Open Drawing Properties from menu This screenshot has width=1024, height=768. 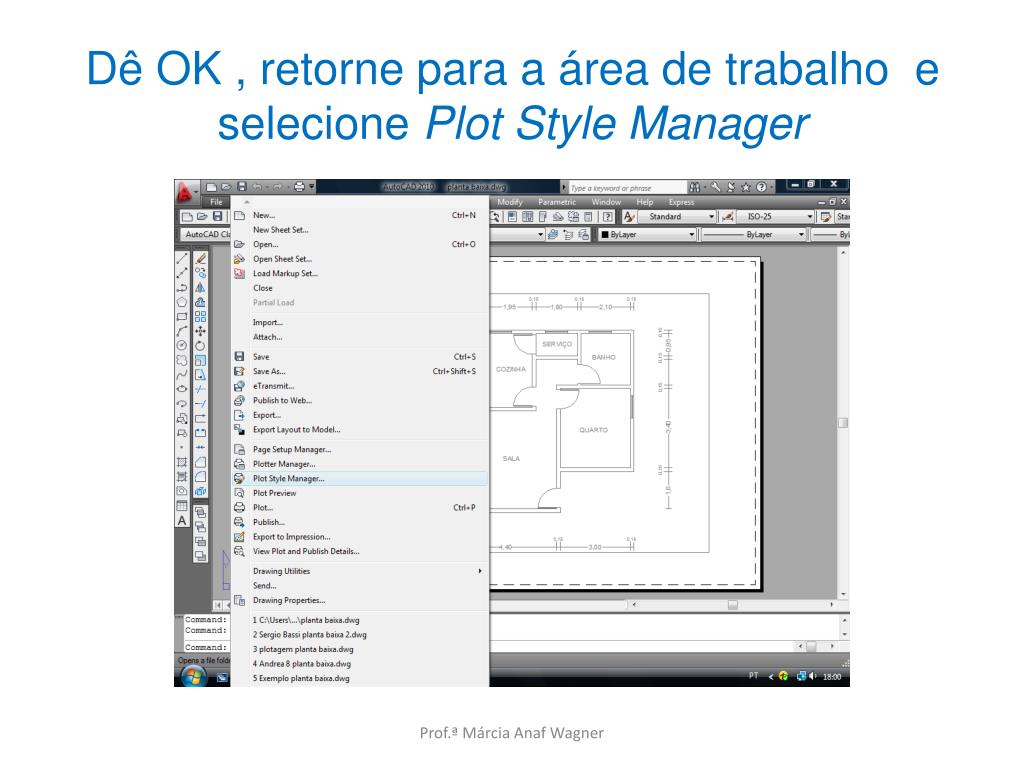click(360, 600)
